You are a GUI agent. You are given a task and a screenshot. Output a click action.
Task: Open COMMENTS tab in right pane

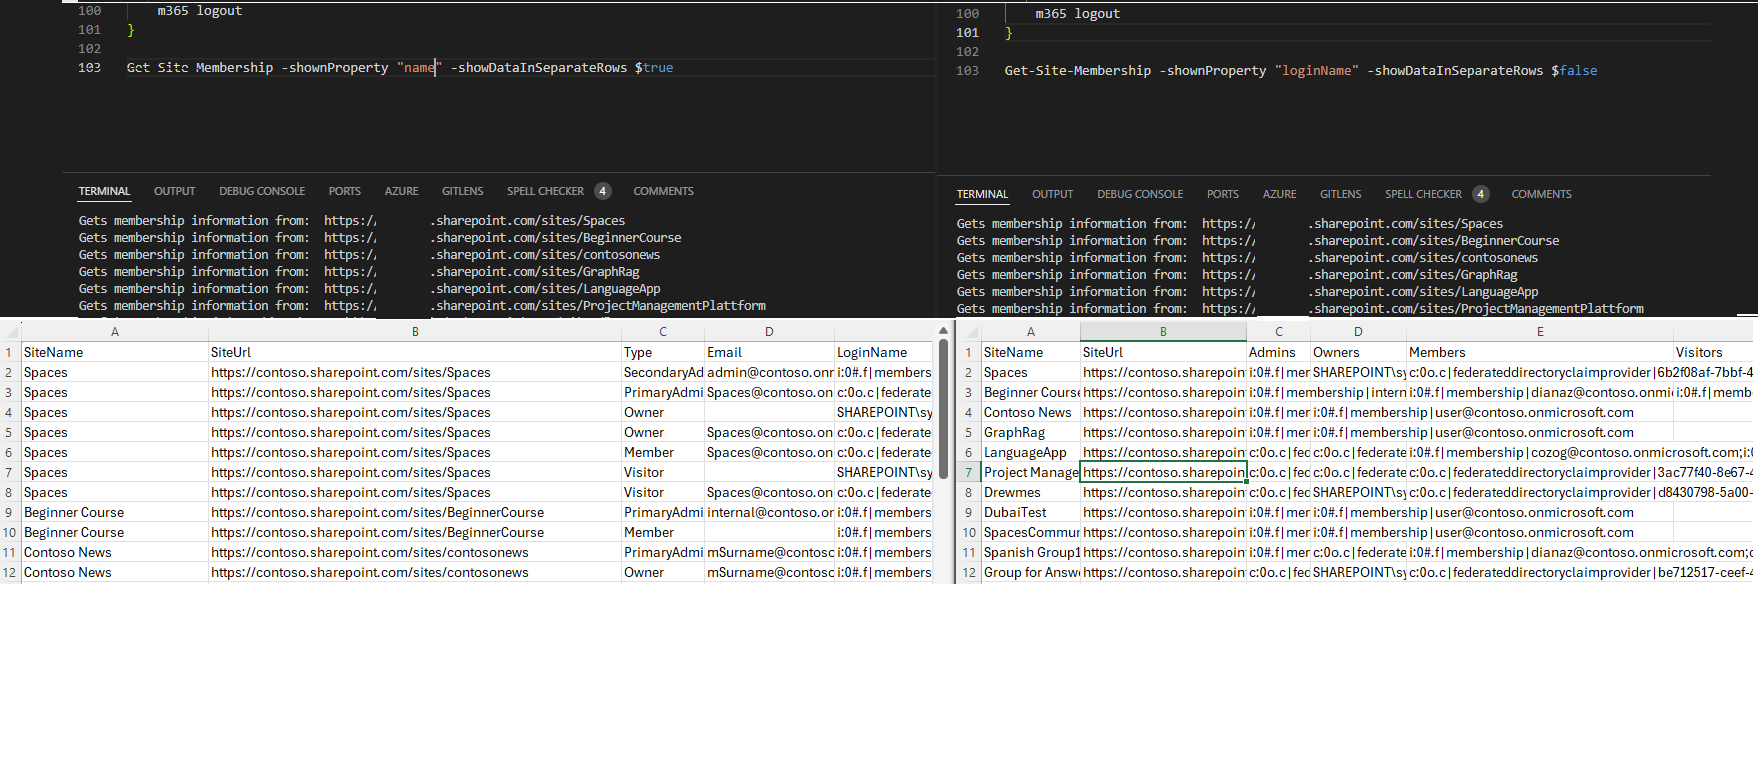pos(1541,194)
